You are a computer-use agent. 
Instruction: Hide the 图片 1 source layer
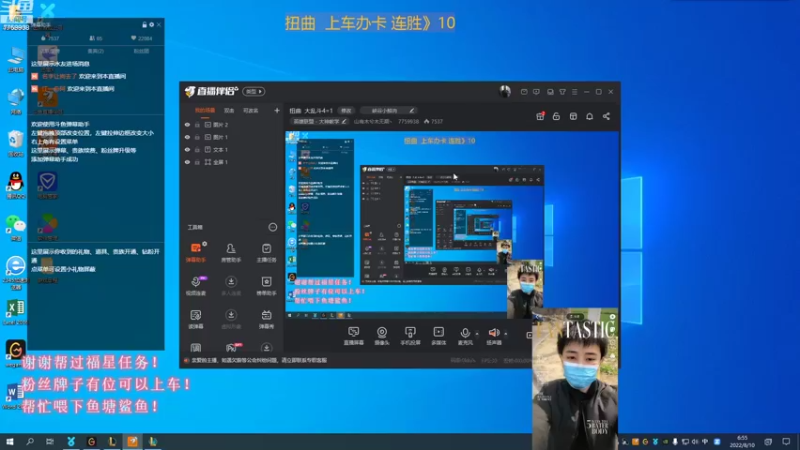pyautogui.click(x=187, y=137)
